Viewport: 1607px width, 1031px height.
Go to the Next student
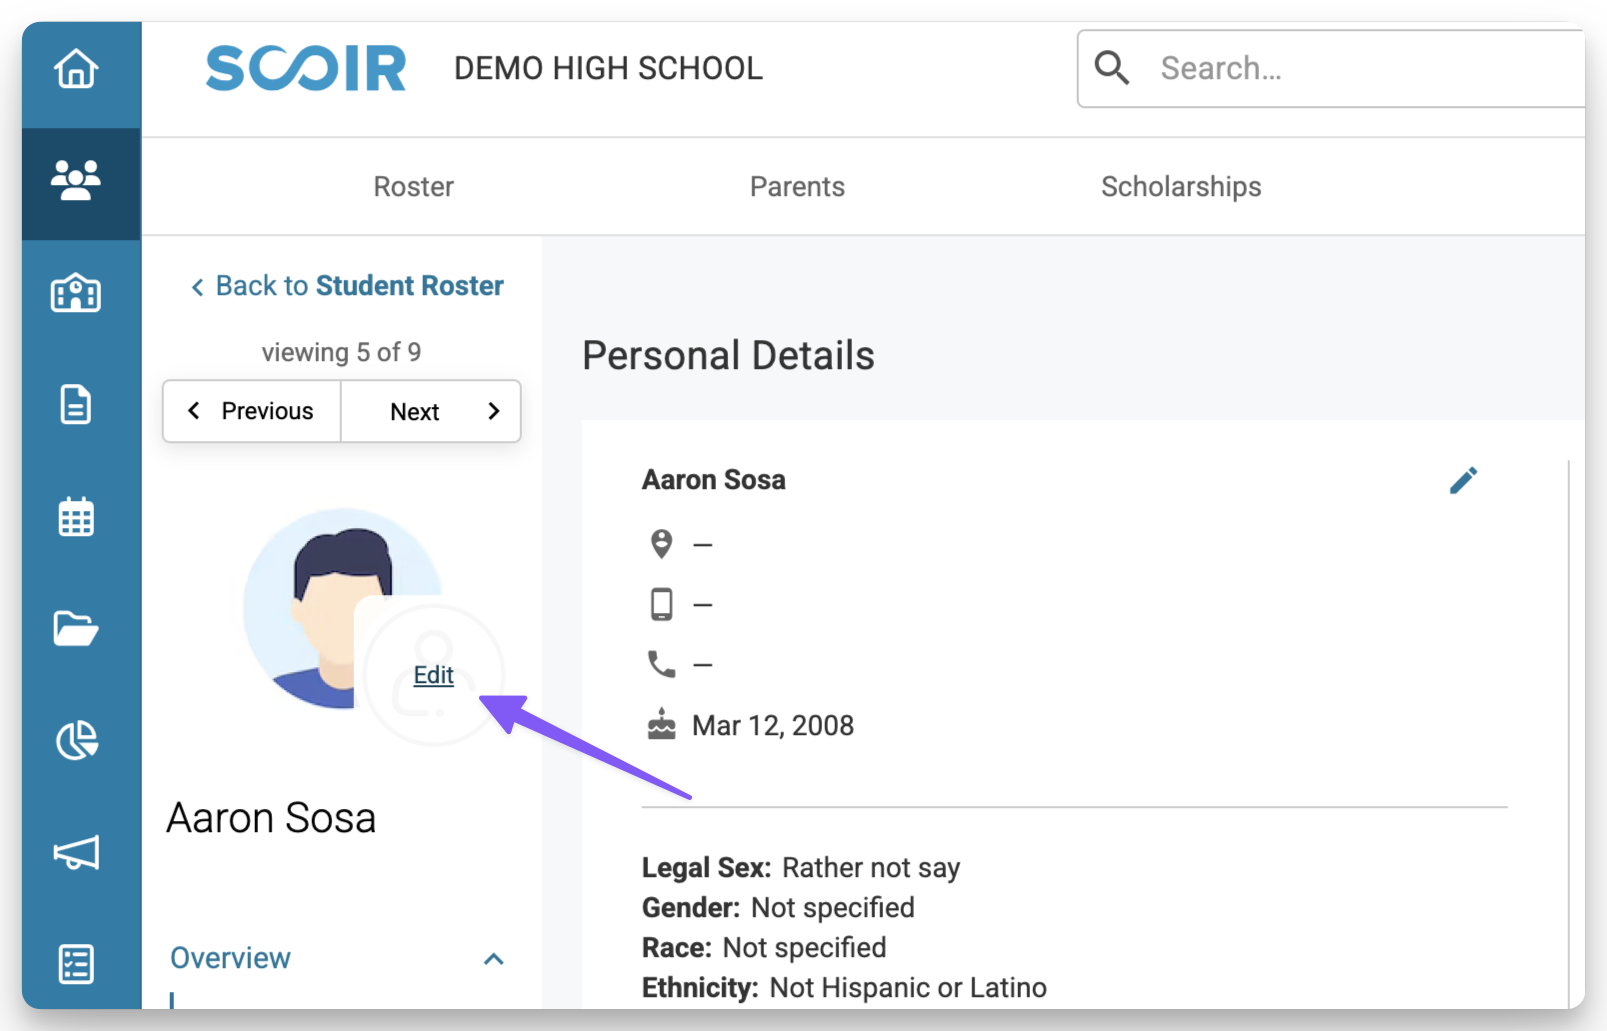click(431, 411)
